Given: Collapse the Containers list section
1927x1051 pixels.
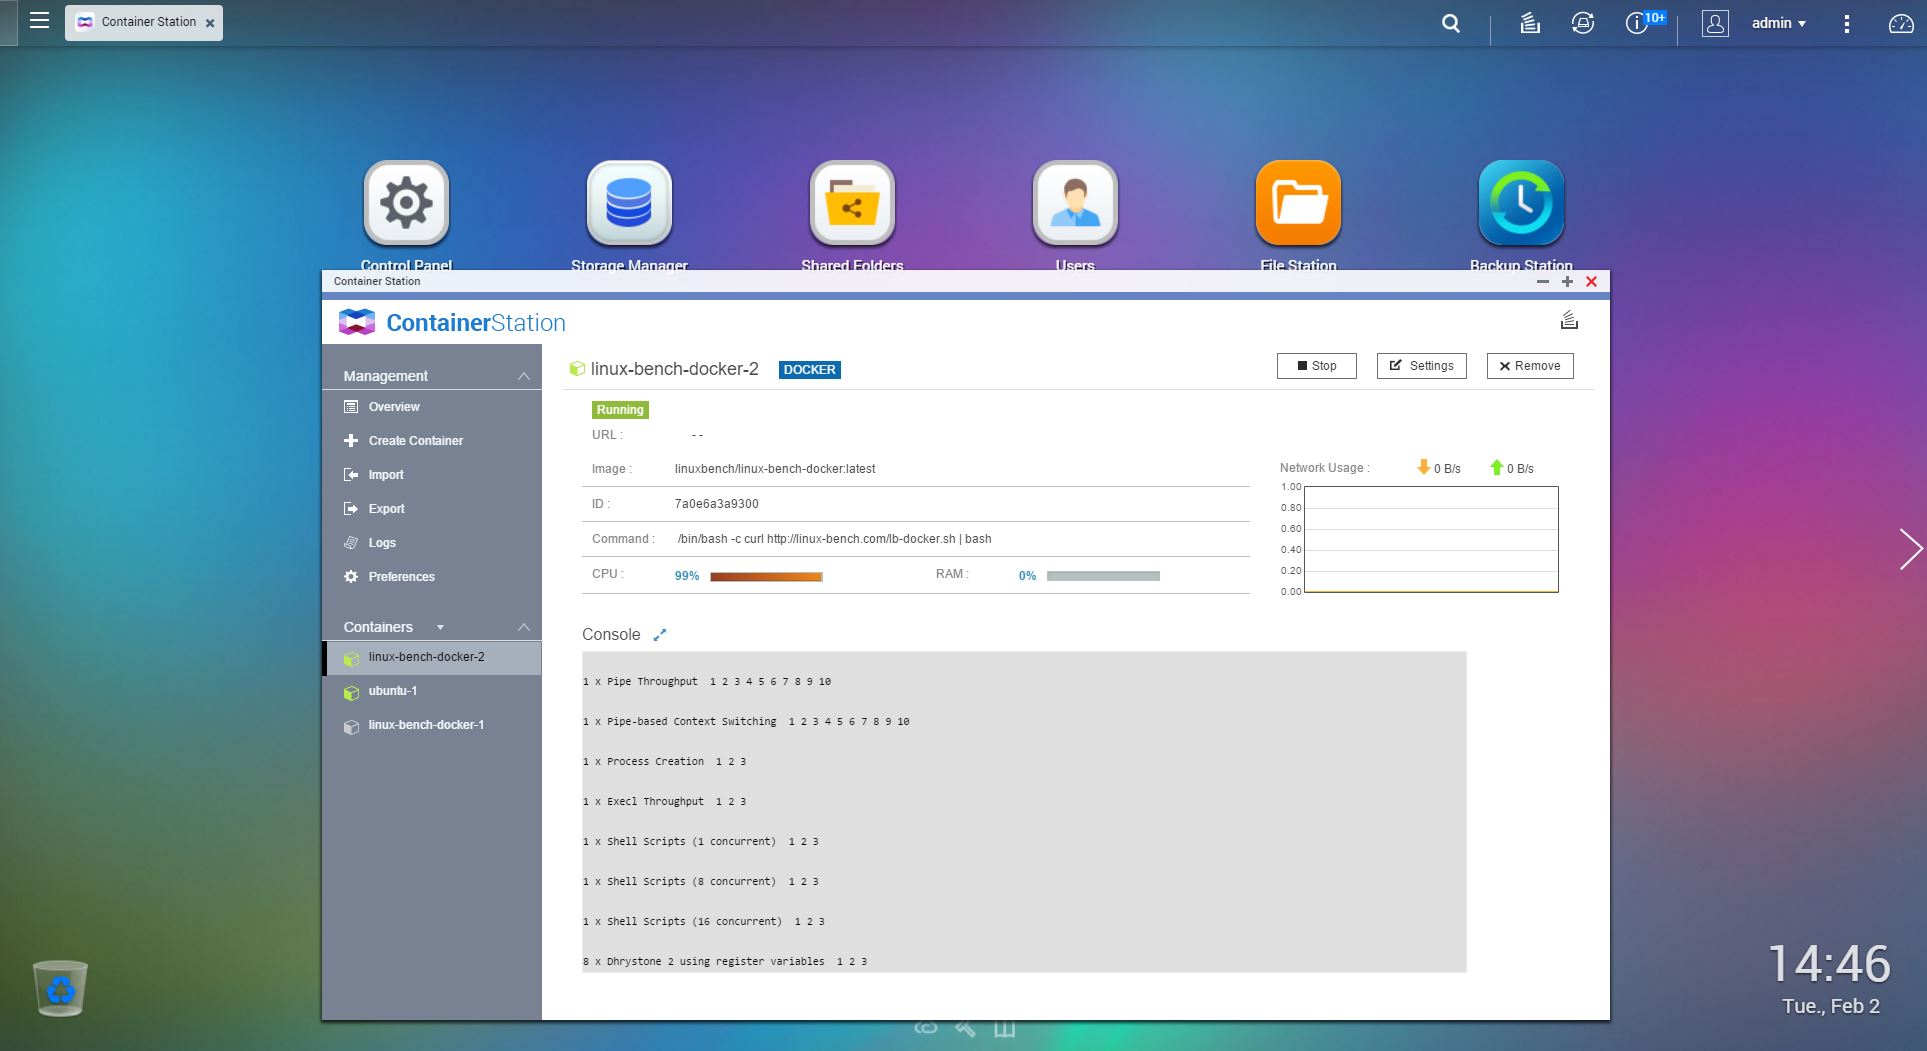Looking at the screenshot, I should [523, 627].
